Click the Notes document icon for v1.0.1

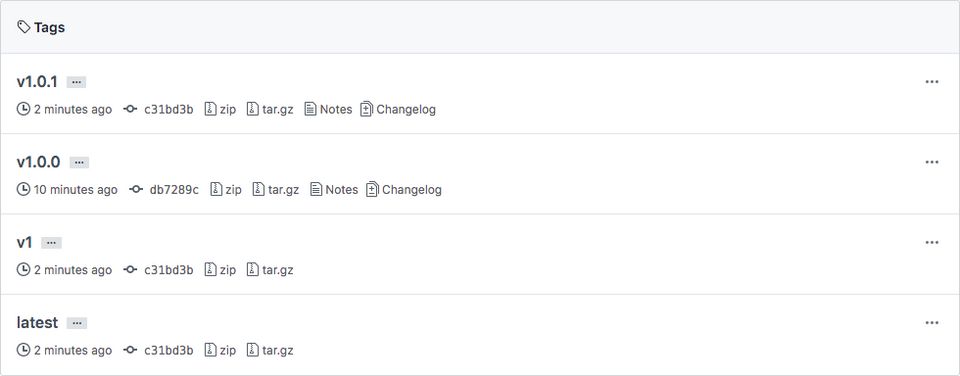[x=310, y=110]
